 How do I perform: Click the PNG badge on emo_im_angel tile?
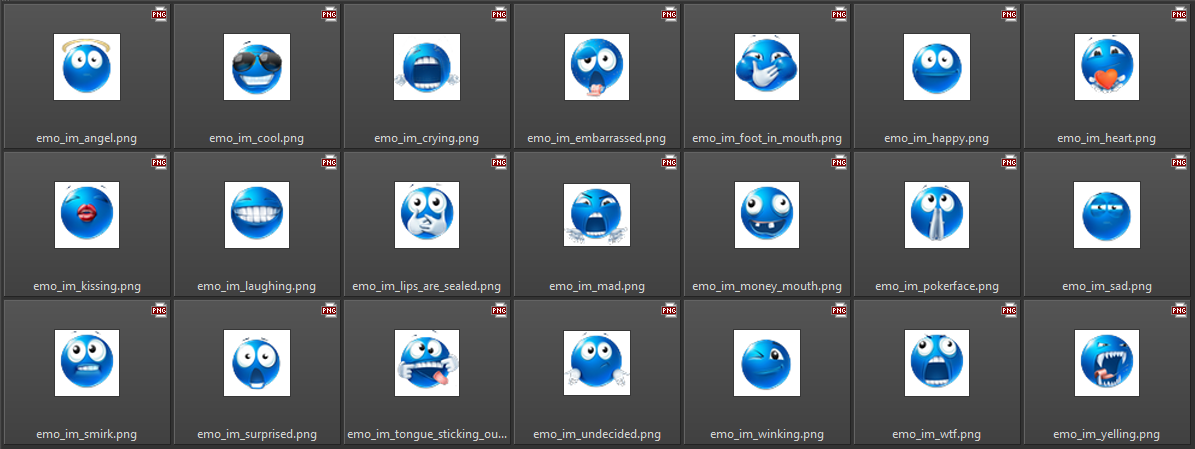pos(159,14)
